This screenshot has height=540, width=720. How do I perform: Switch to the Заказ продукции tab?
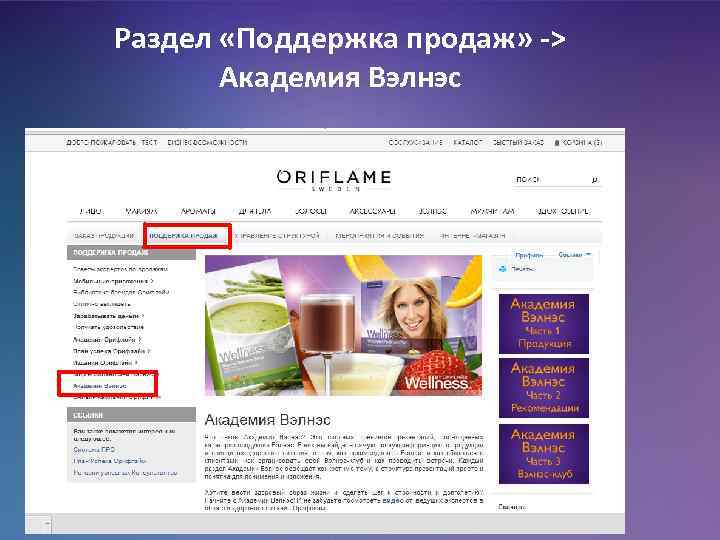[x=104, y=236]
